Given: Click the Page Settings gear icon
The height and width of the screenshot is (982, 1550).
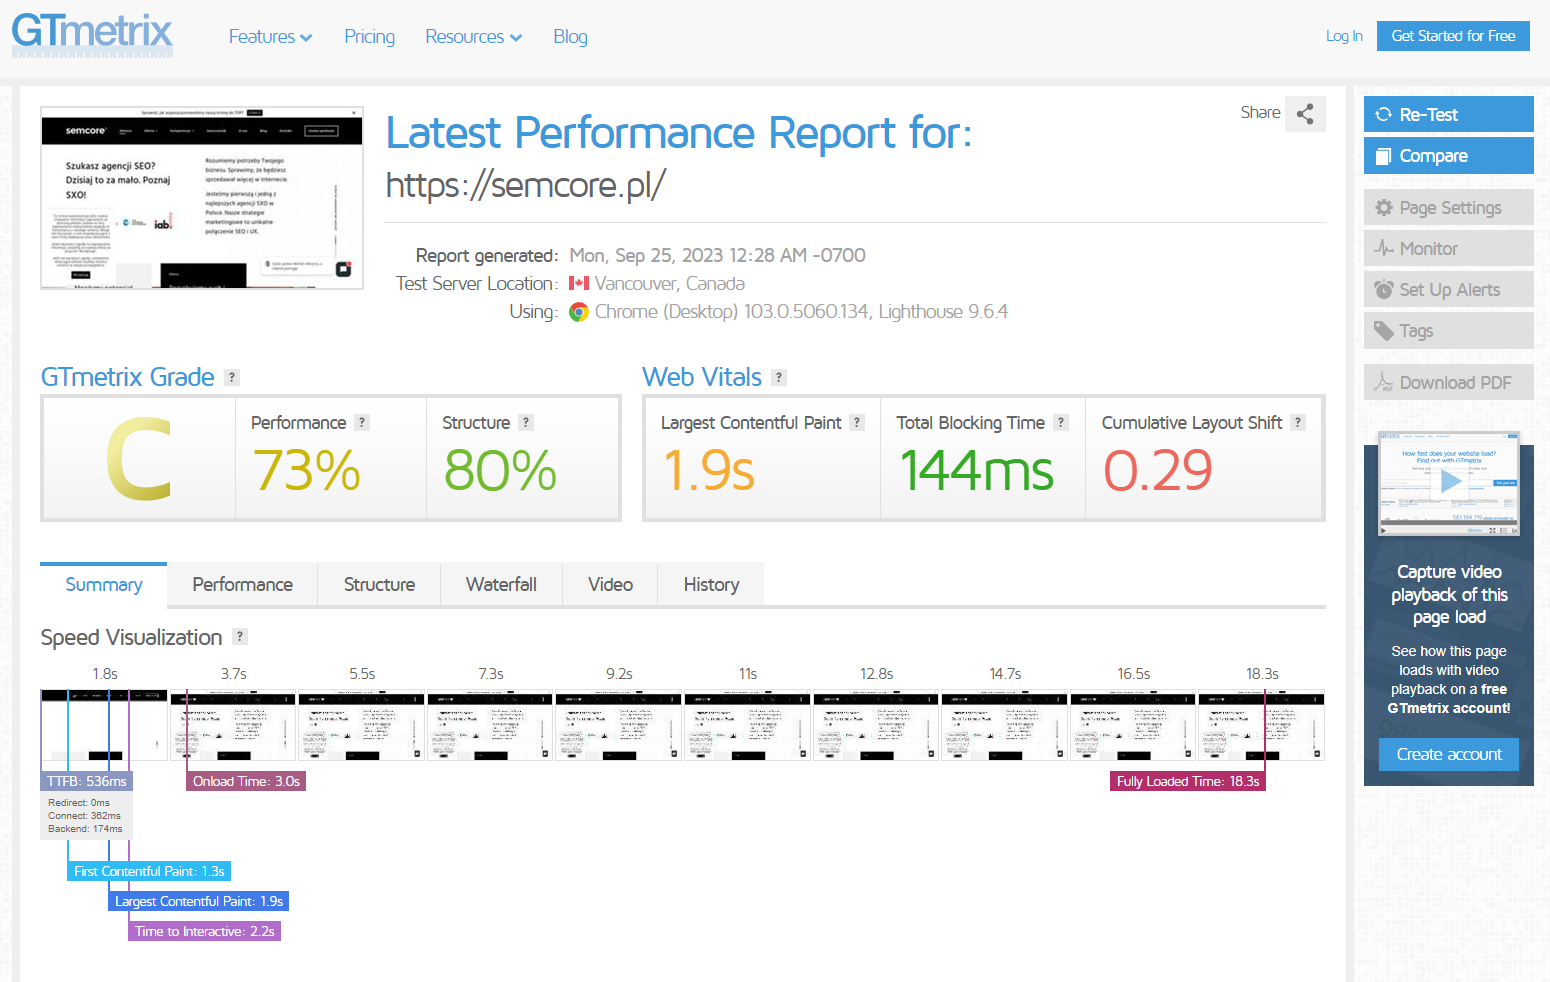Looking at the screenshot, I should [1384, 207].
